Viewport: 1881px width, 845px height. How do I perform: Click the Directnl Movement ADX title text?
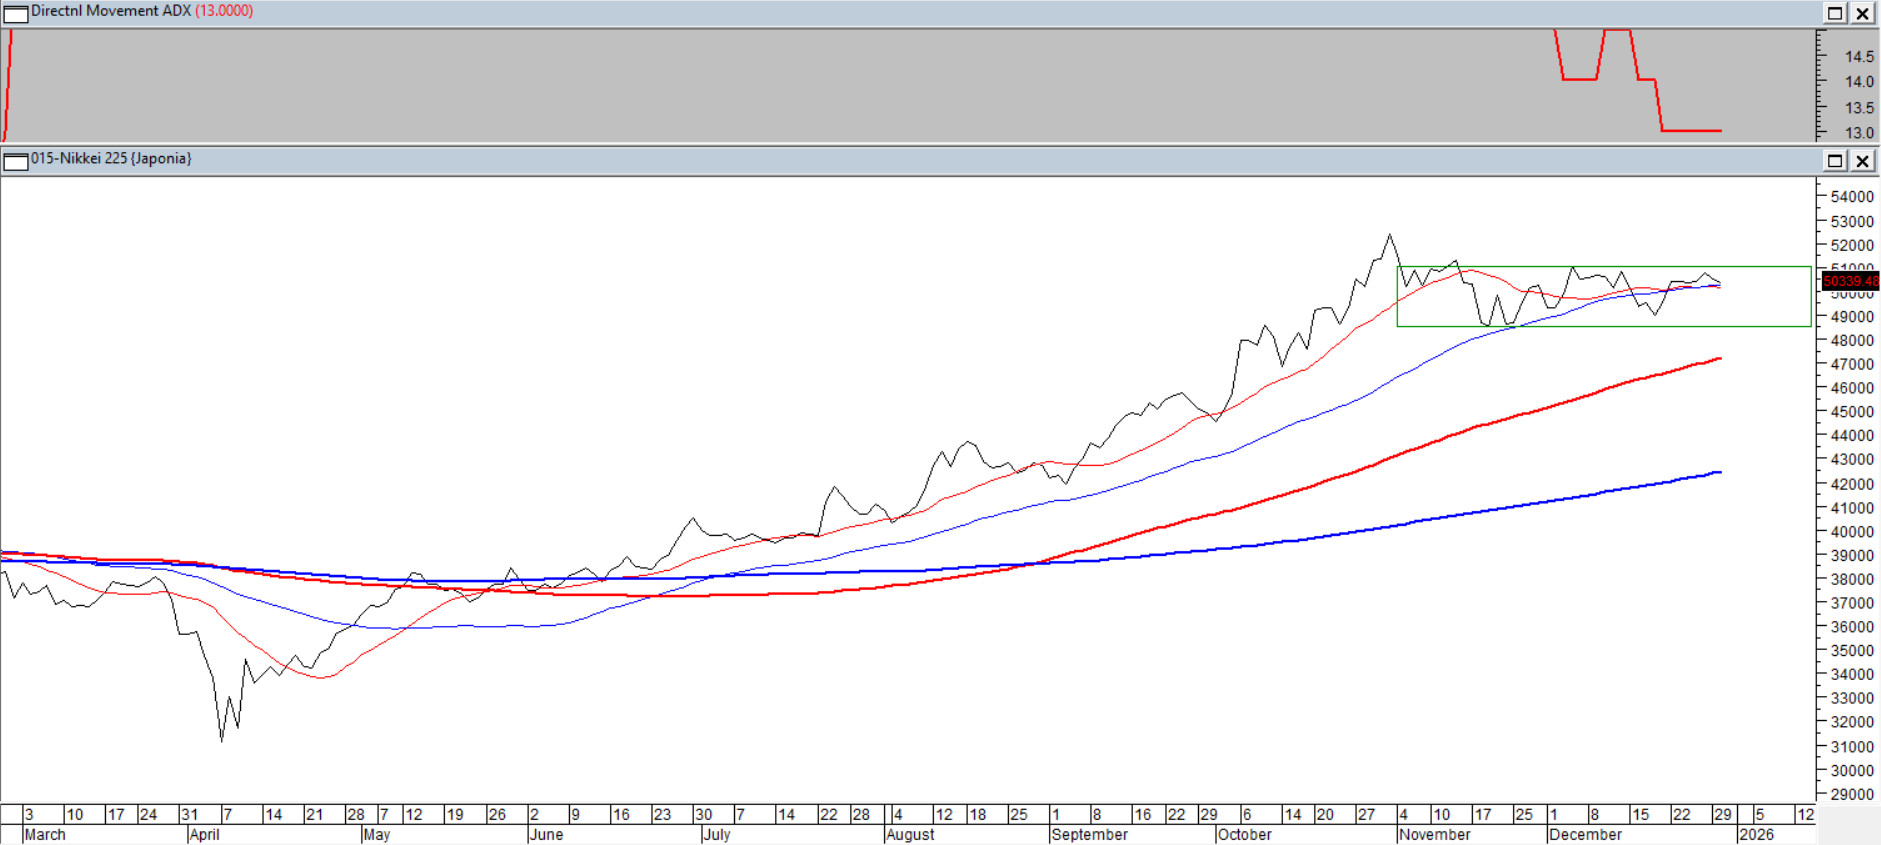click(x=110, y=11)
